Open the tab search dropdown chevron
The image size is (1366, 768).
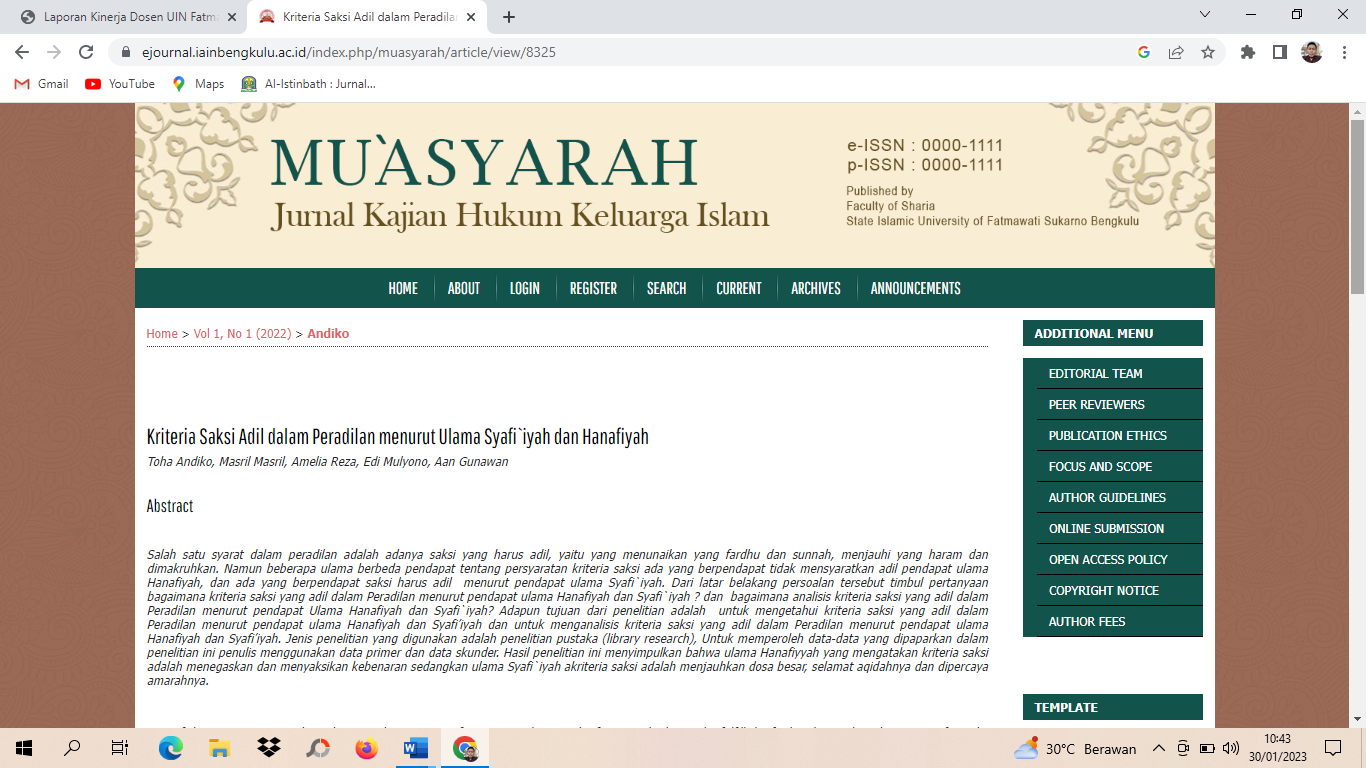click(x=1205, y=15)
